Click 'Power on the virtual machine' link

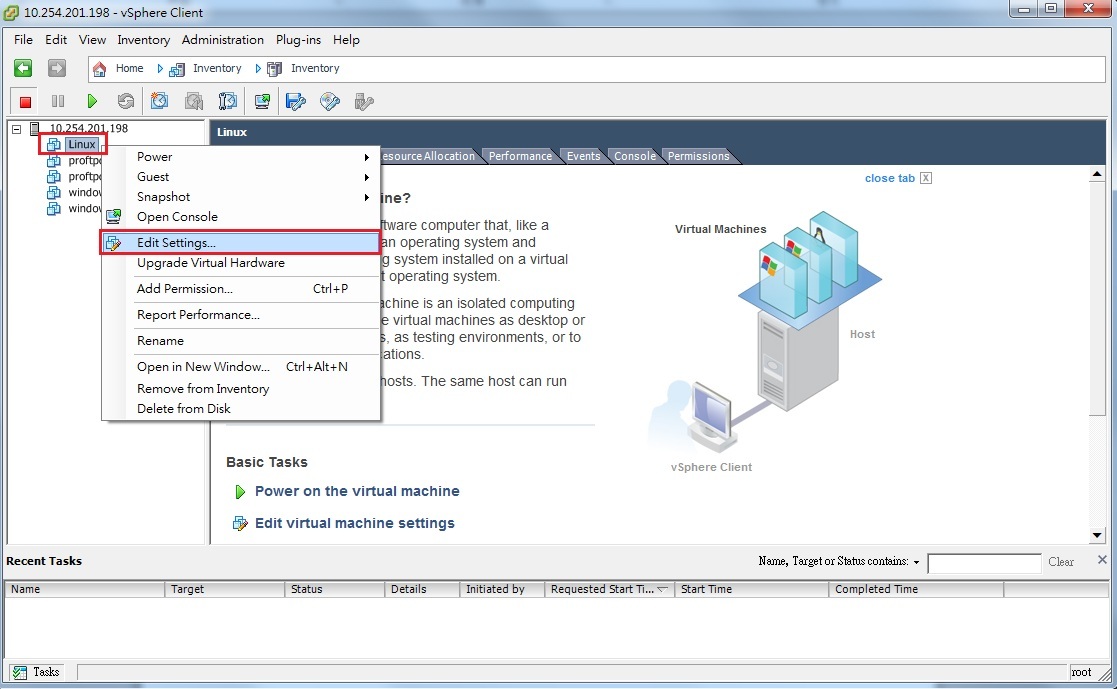click(x=357, y=491)
